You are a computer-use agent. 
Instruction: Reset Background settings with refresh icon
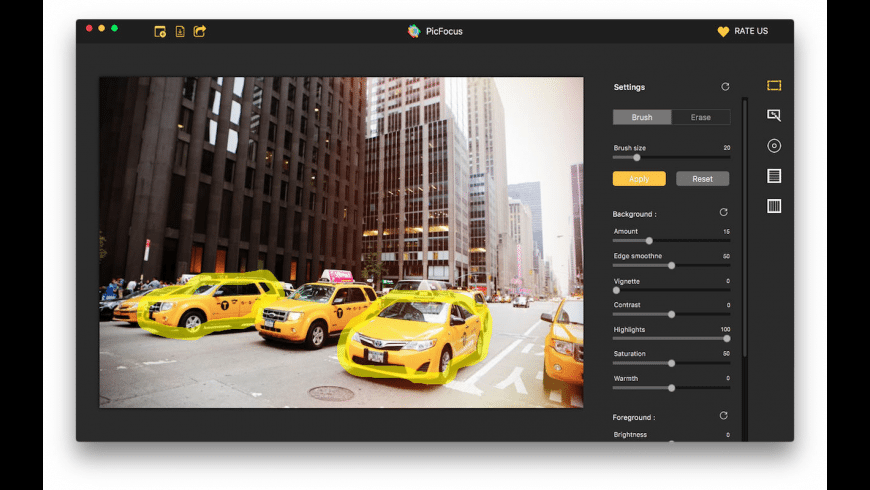[x=724, y=213]
